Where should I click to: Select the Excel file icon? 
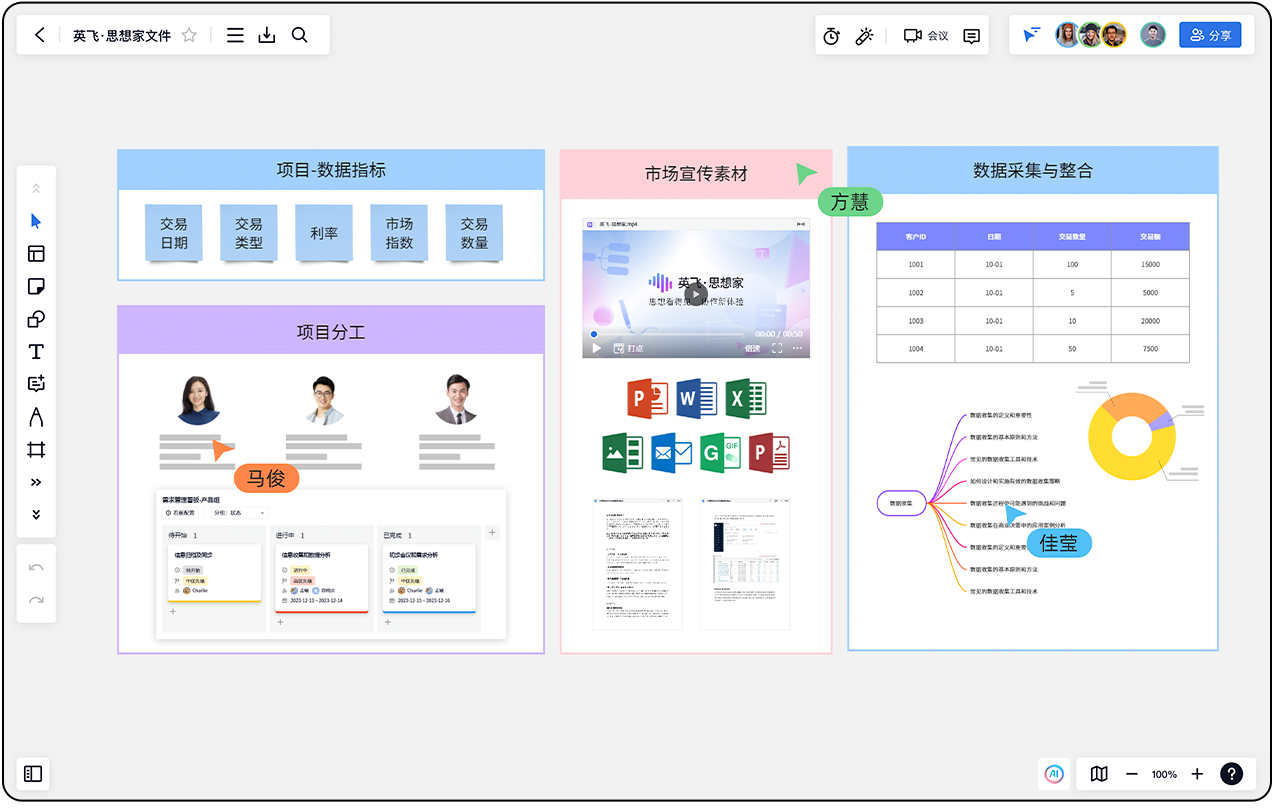(746, 398)
